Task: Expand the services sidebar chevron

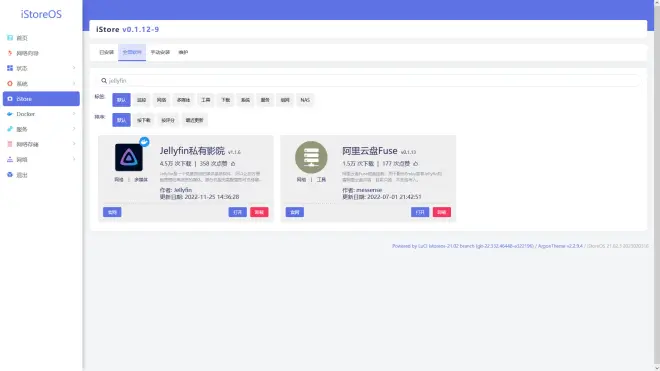Action: click(74, 129)
